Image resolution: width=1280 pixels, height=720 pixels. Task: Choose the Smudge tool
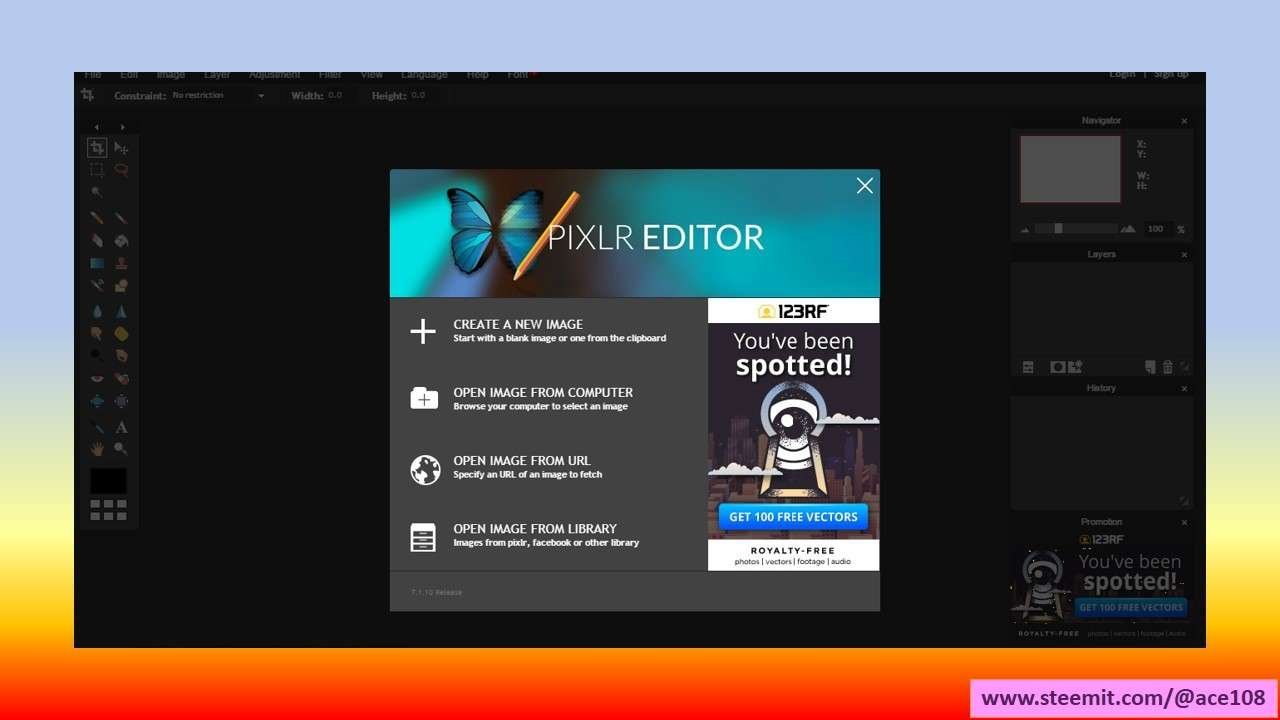tap(97, 333)
